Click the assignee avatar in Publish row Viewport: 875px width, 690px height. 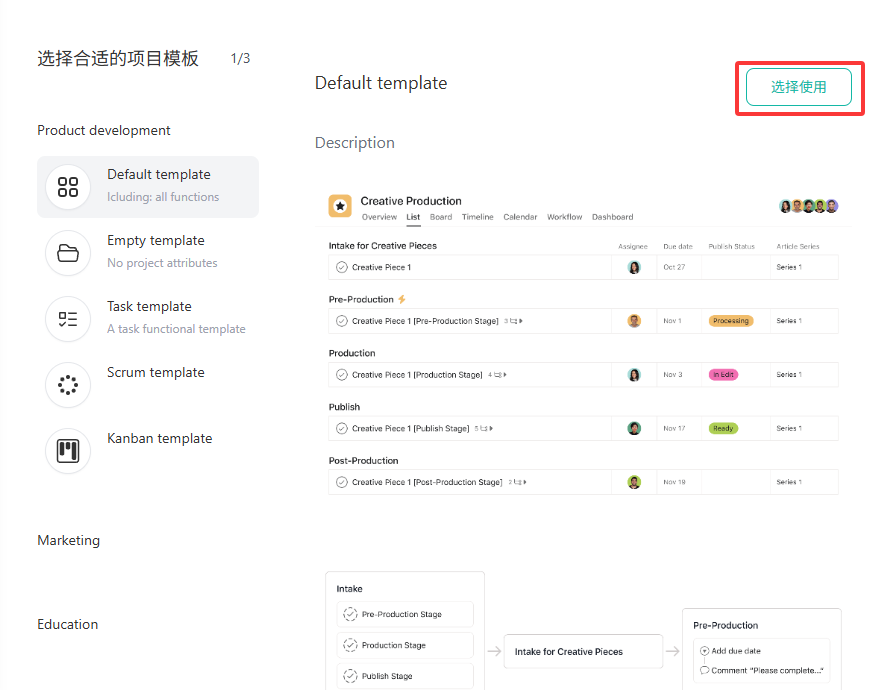pyautogui.click(x=634, y=428)
